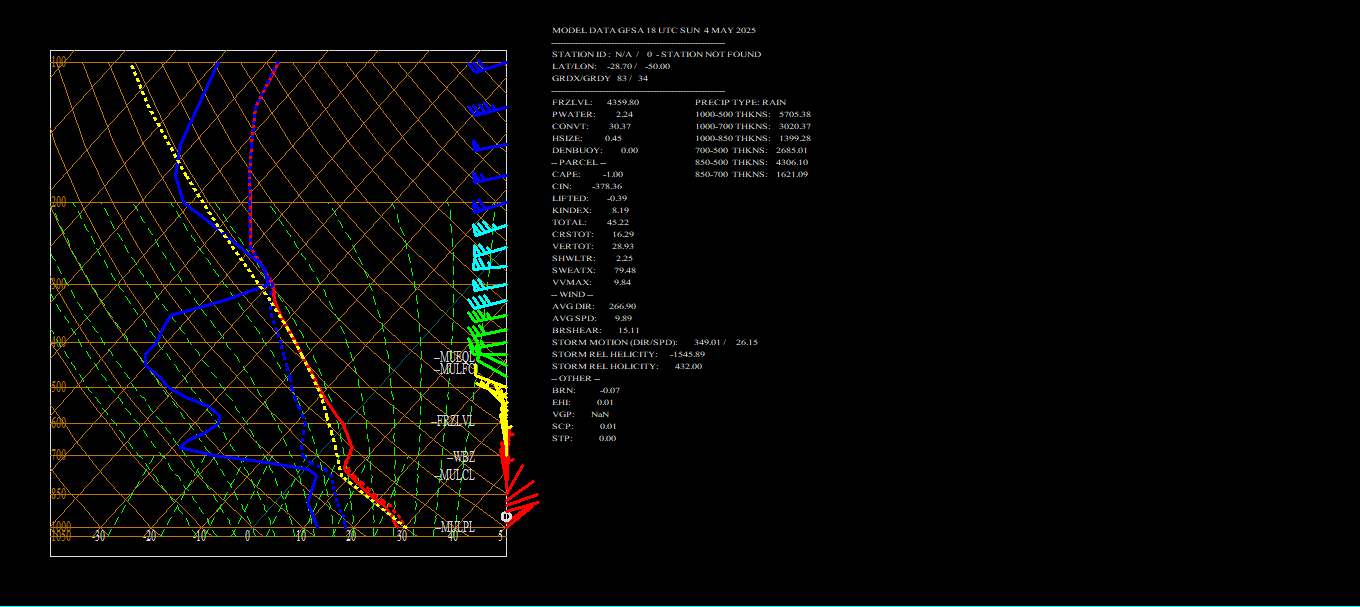Image resolution: width=1360 pixels, height=607 pixels.
Task: Click the '-- PARCEL --' section header
Action: click(x=579, y=162)
